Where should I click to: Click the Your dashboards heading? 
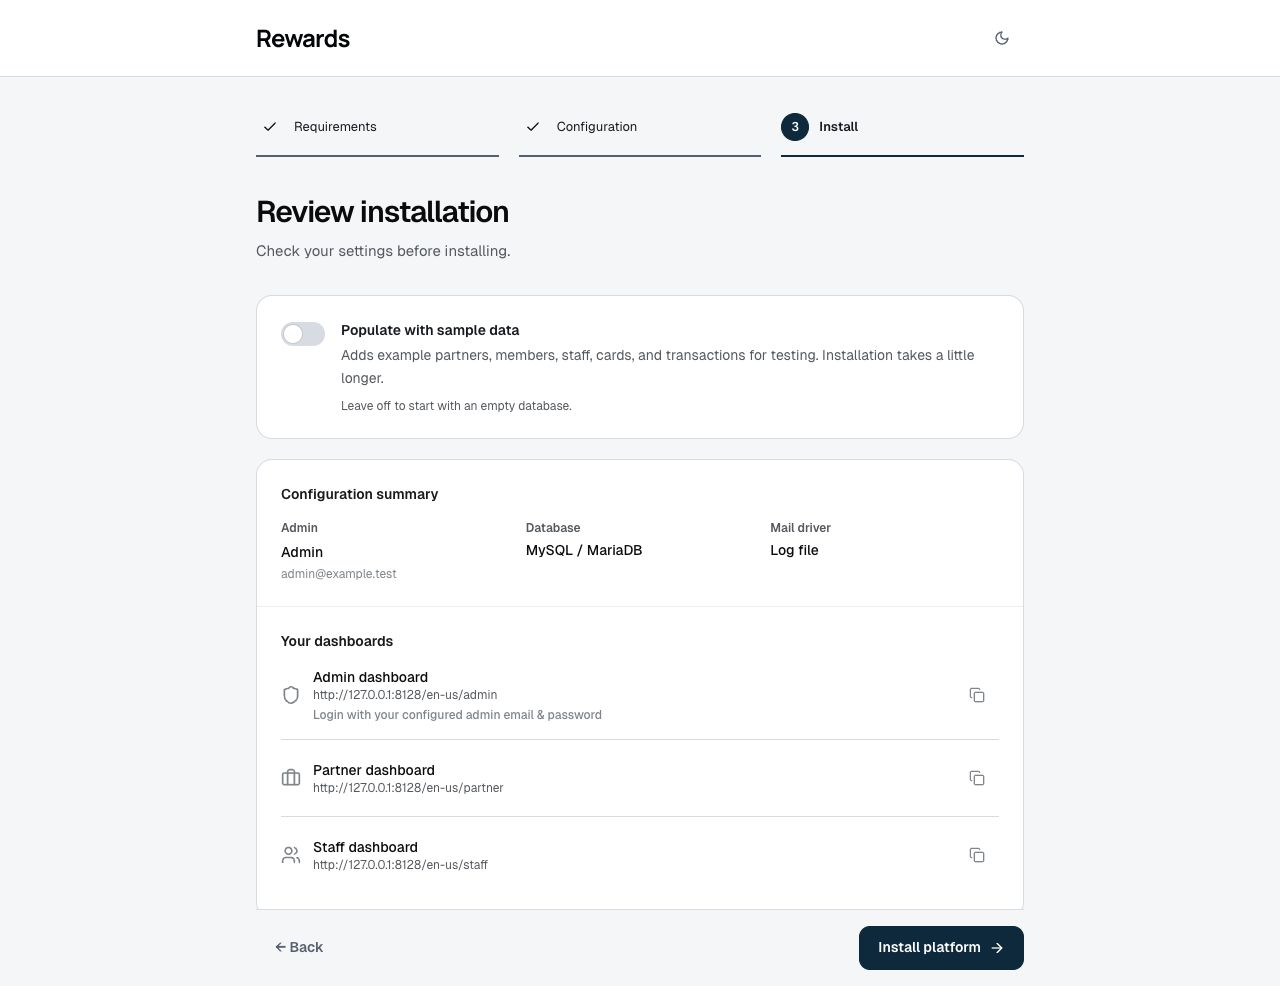[x=337, y=641]
